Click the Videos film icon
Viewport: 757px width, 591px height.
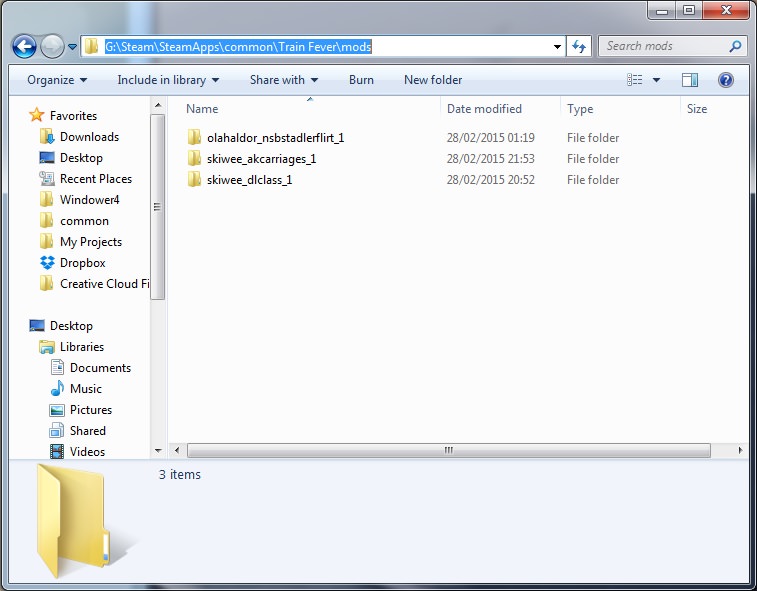pos(57,452)
